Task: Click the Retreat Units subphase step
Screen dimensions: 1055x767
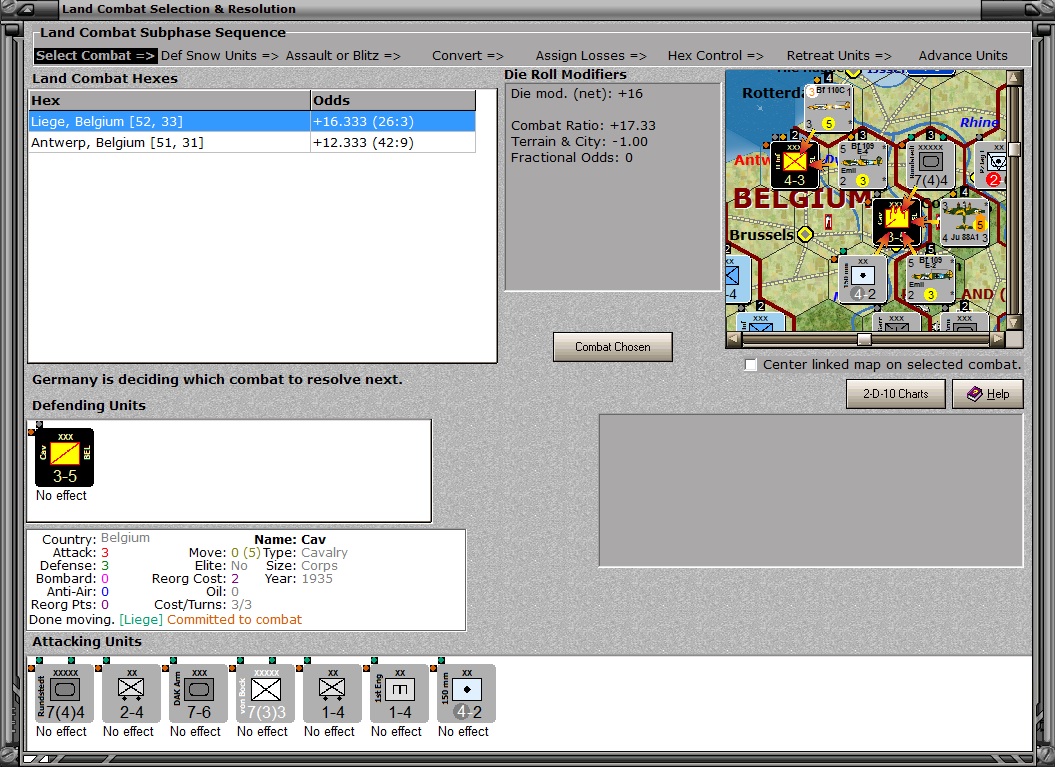Action: tap(839, 56)
